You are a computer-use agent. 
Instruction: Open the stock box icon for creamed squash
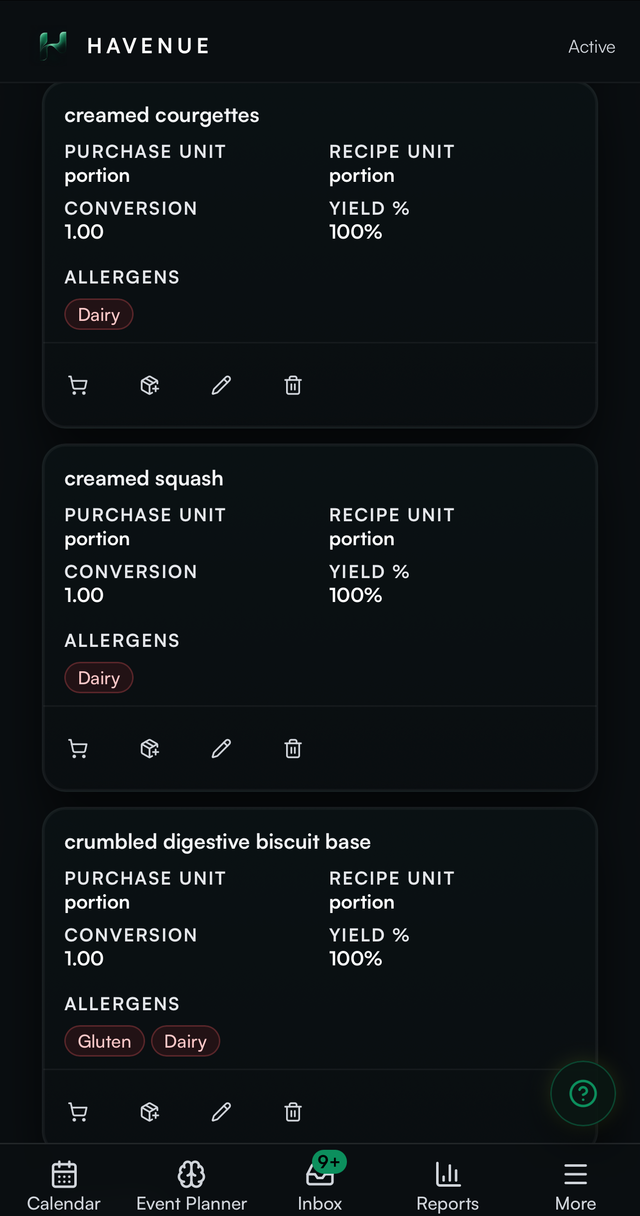(150, 748)
